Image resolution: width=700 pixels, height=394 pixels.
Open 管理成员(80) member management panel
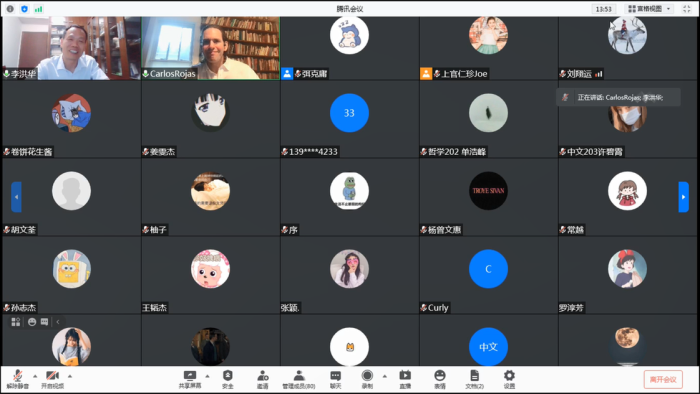[299, 379]
